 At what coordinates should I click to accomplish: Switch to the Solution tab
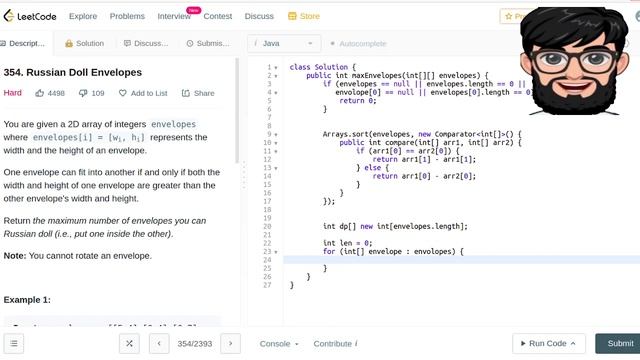click(84, 43)
